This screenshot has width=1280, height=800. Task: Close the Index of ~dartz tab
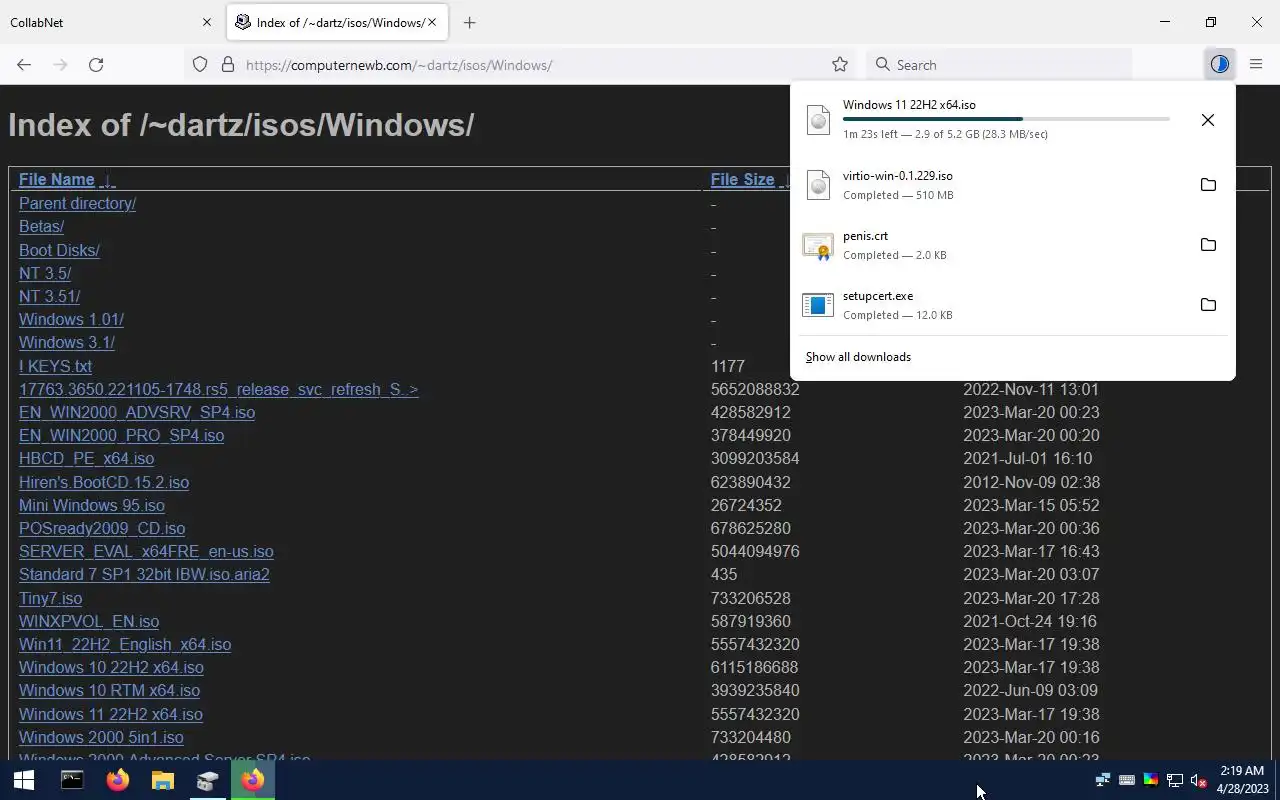point(432,22)
